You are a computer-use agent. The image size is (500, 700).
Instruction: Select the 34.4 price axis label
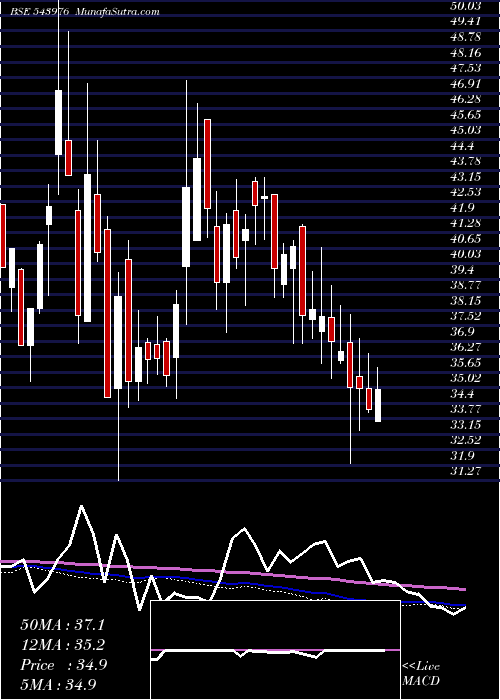click(462, 394)
